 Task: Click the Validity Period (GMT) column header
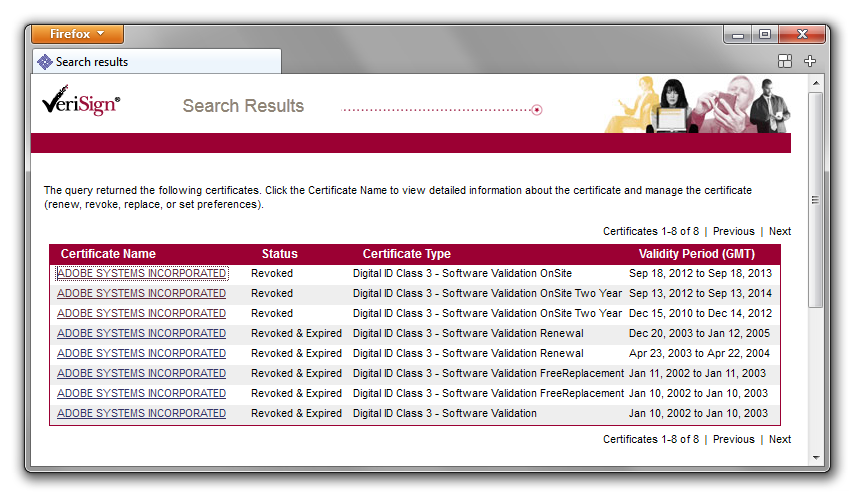click(x=697, y=254)
